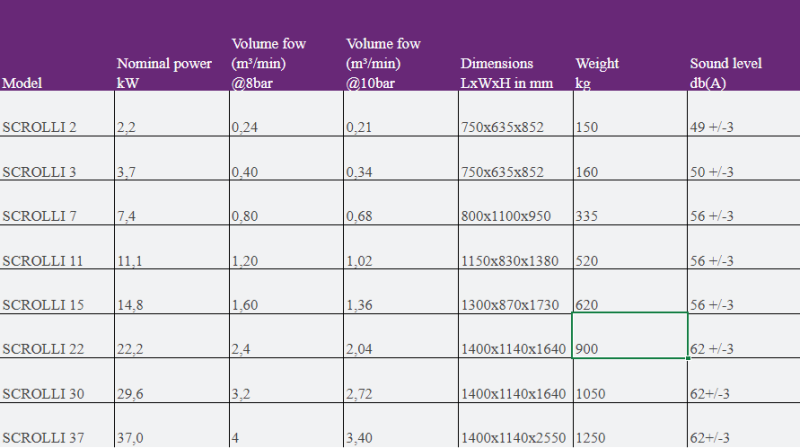Select the SCROLLI 37 dimensions 1400x1140x2550
The image size is (800, 448).
(514, 437)
